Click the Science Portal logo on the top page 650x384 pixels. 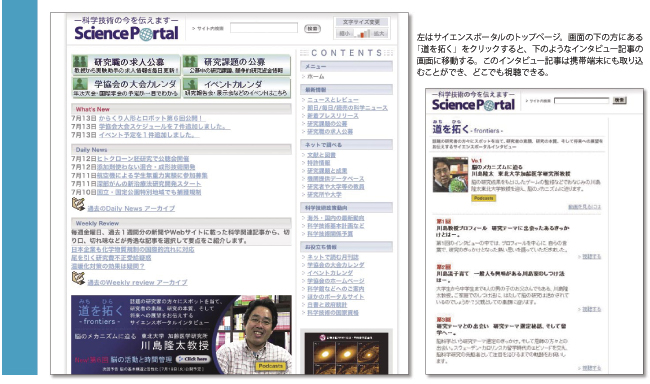tap(126, 33)
